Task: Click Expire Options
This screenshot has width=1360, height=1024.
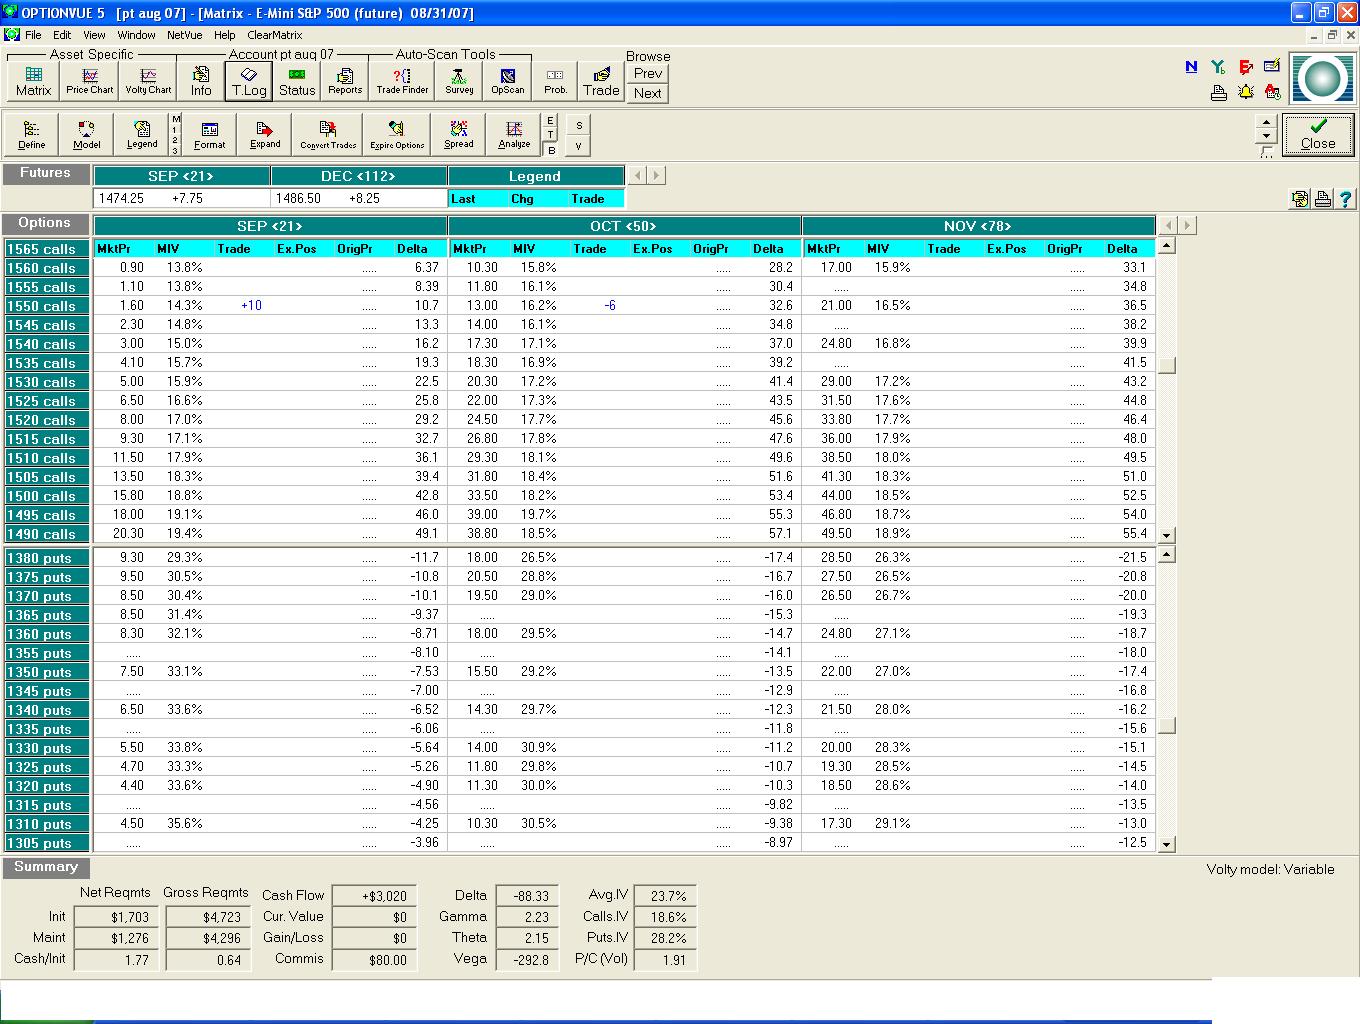Action: point(397,133)
